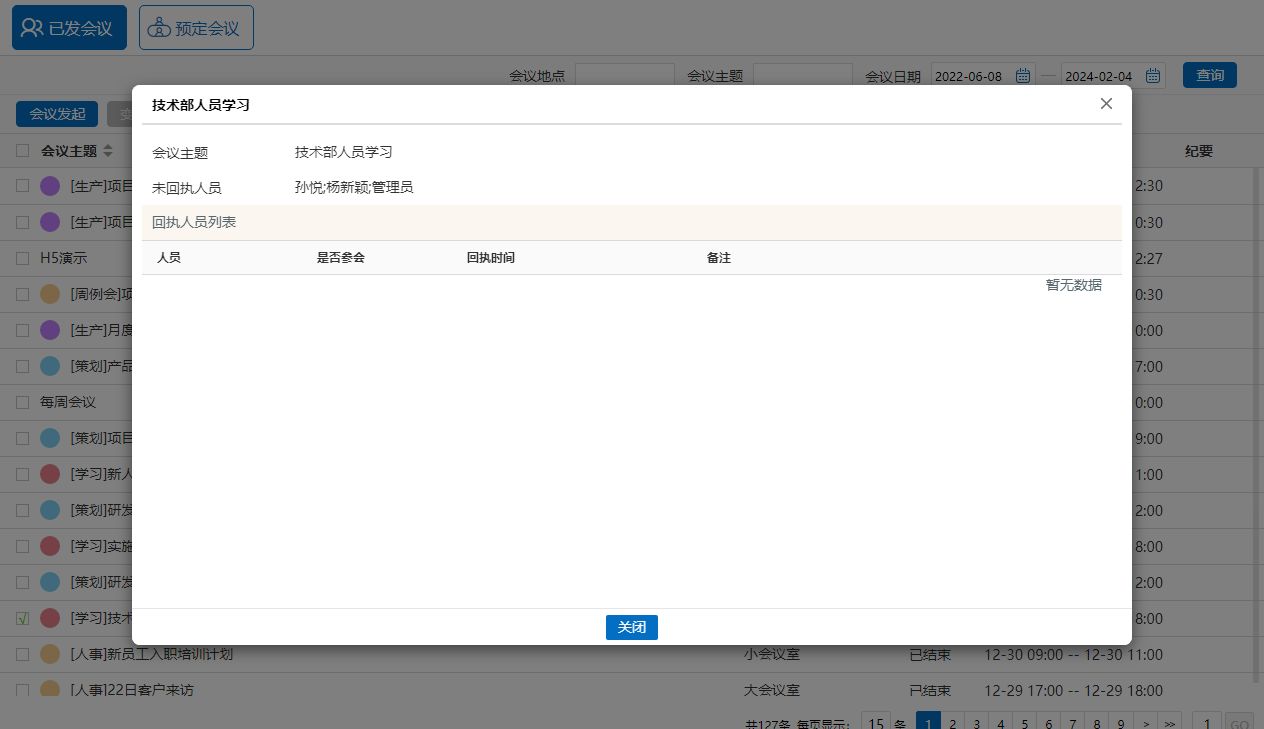1264x729 pixels.
Task: Click the sort arrows beside 会议主题 column
Action: tap(108, 151)
